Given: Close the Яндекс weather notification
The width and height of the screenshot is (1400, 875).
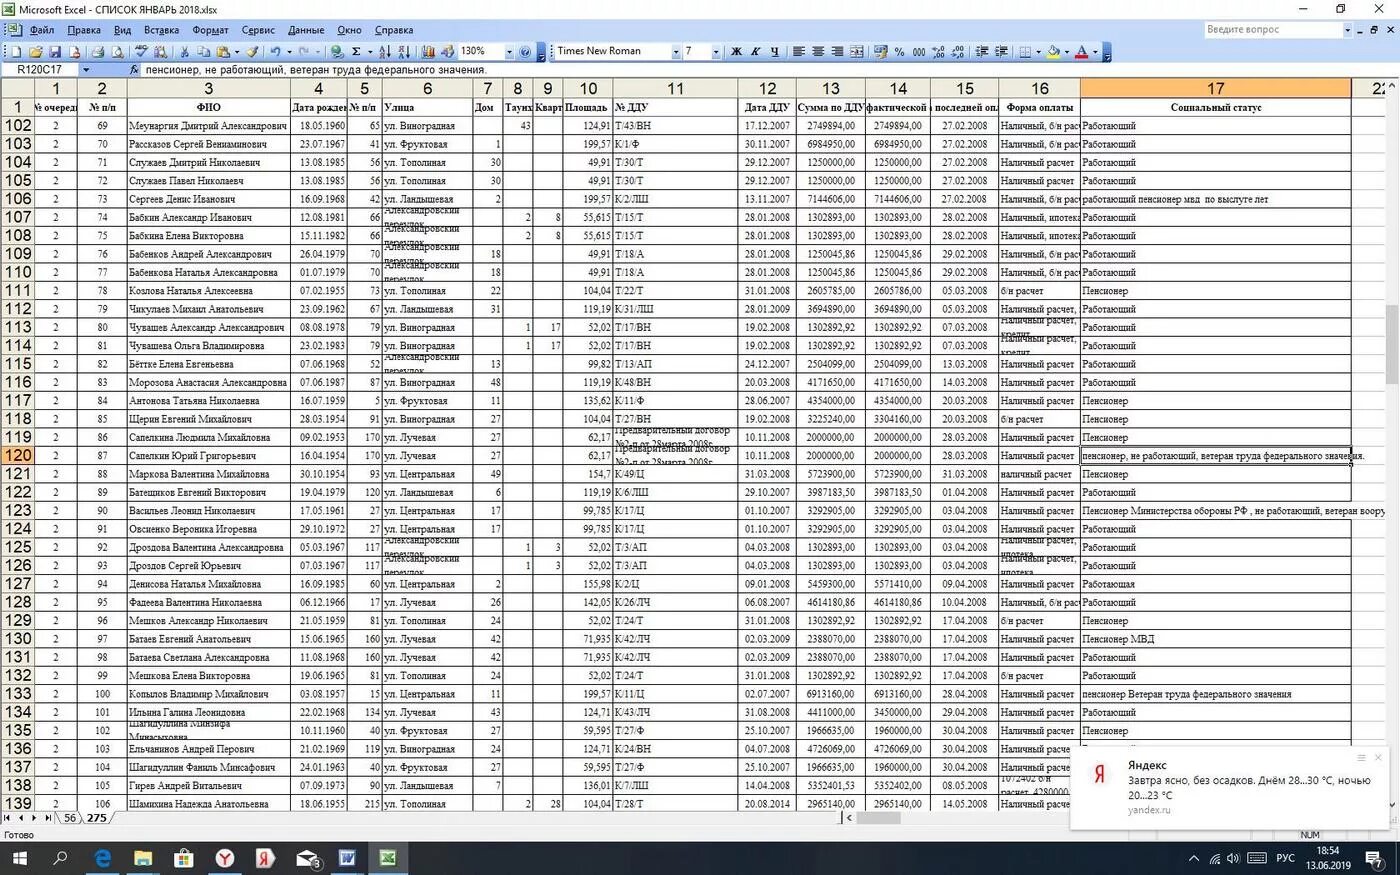Looking at the screenshot, I should 1378,758.
